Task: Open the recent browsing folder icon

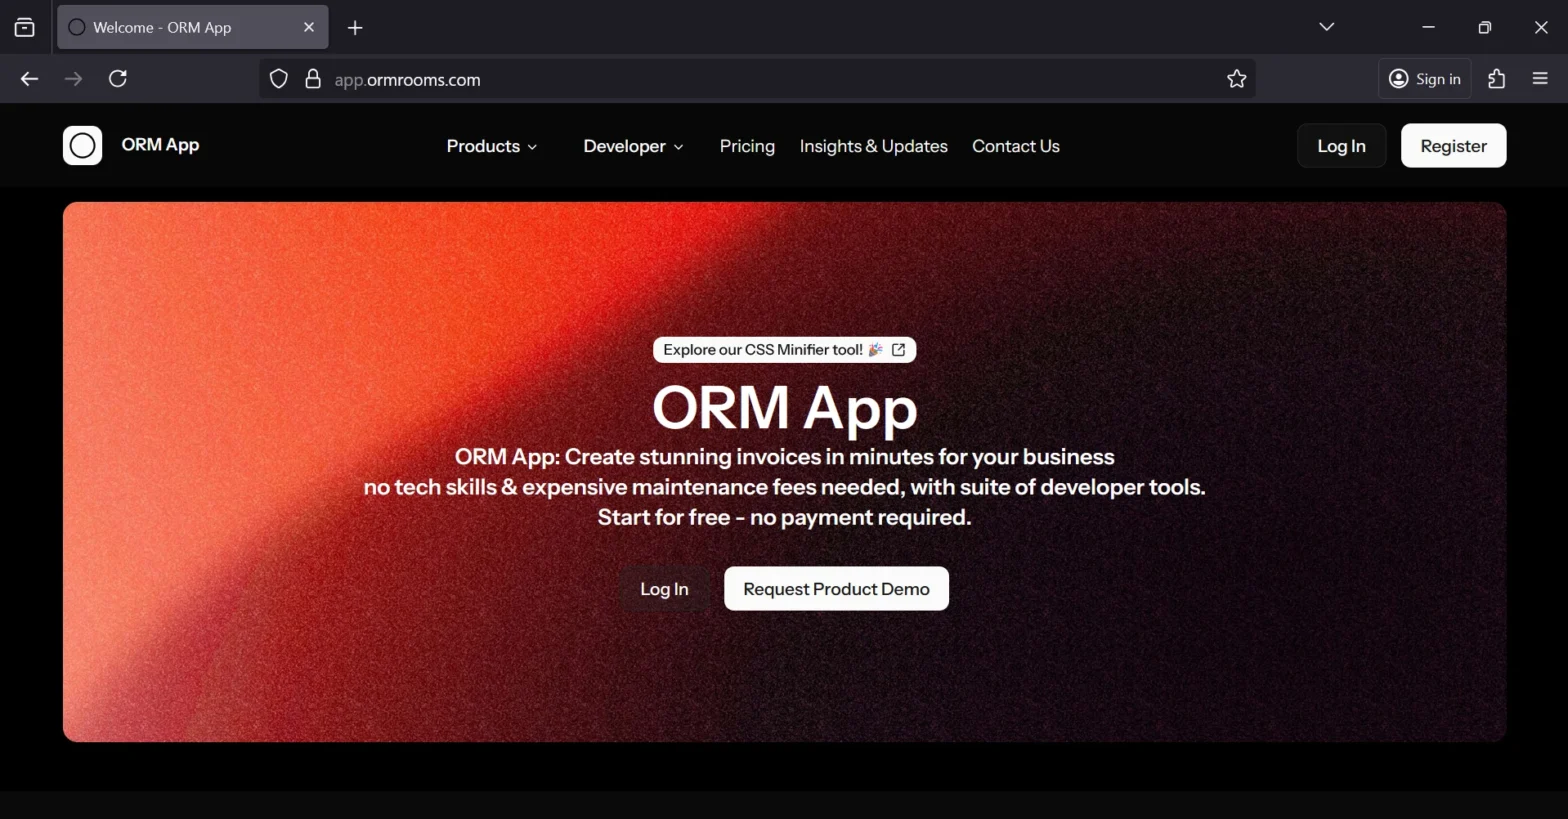Action: pyautogui.click(x=25, y=27)
